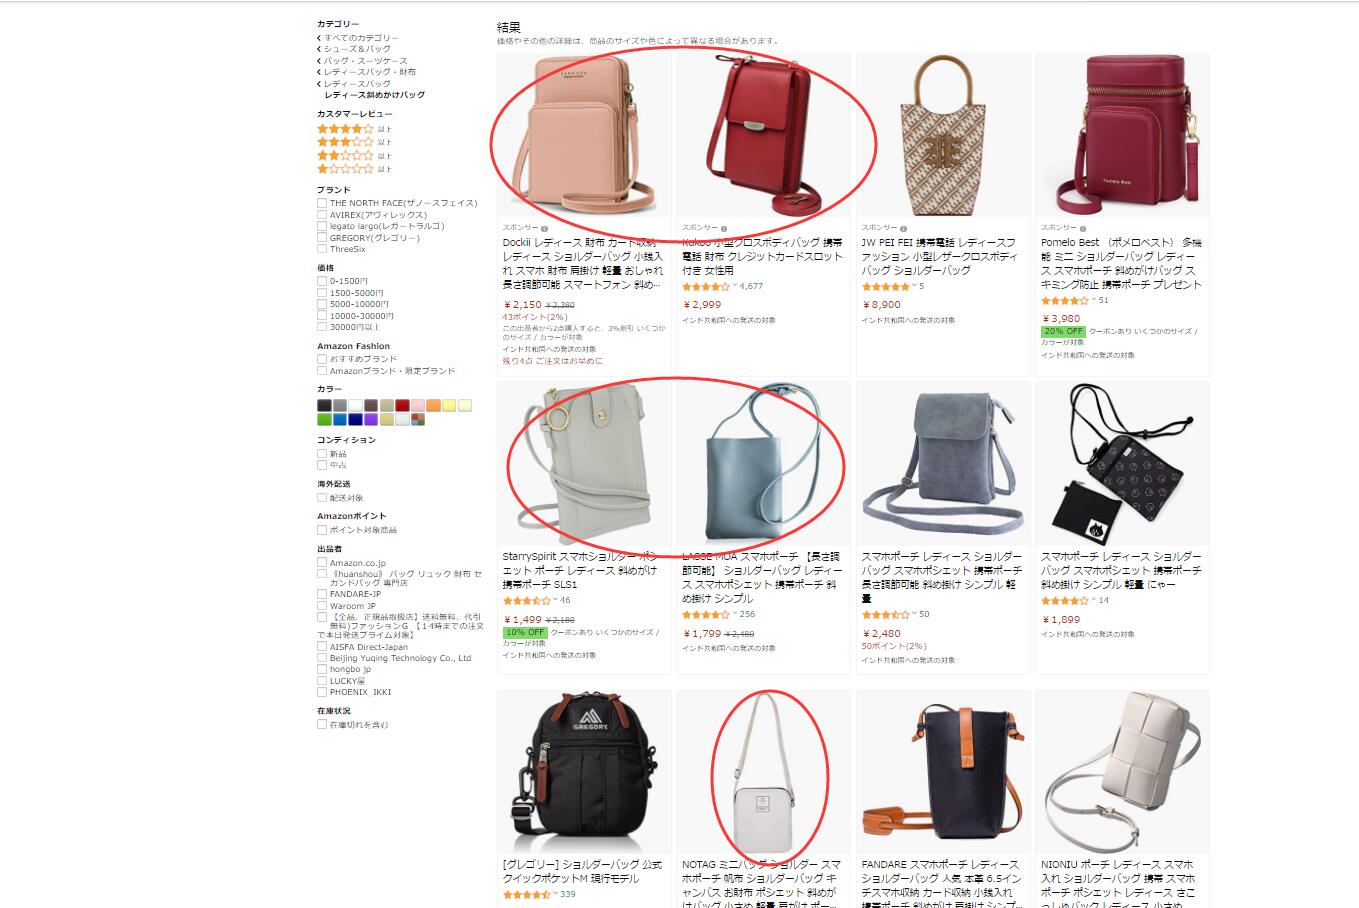
Task: Expand rating breakdown beside 256 reviews
Action: tap(735, 615)
